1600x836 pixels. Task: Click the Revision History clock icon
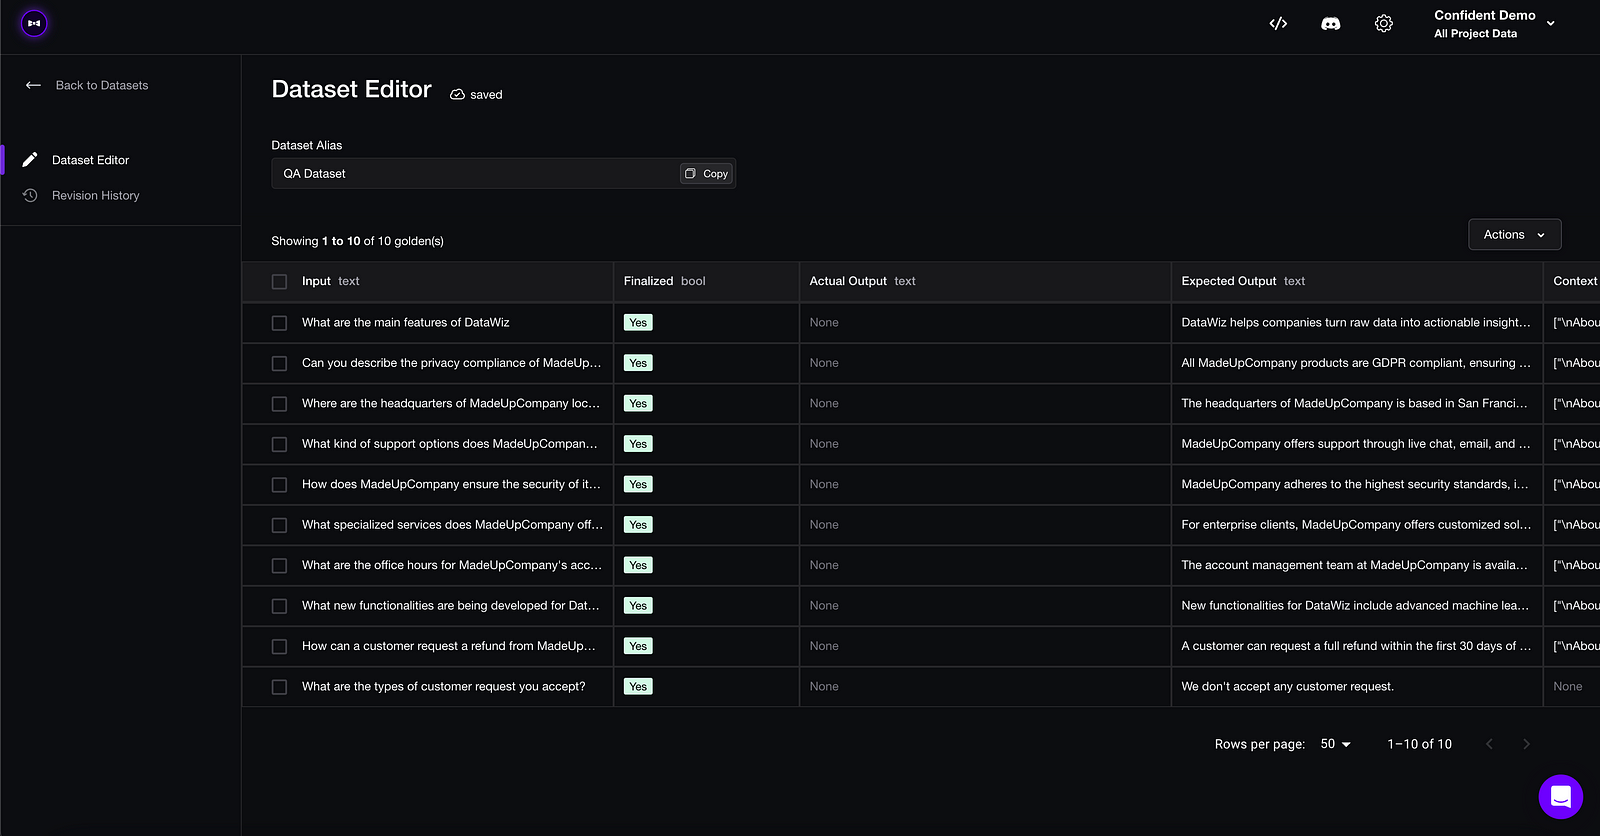pos(30,195)
